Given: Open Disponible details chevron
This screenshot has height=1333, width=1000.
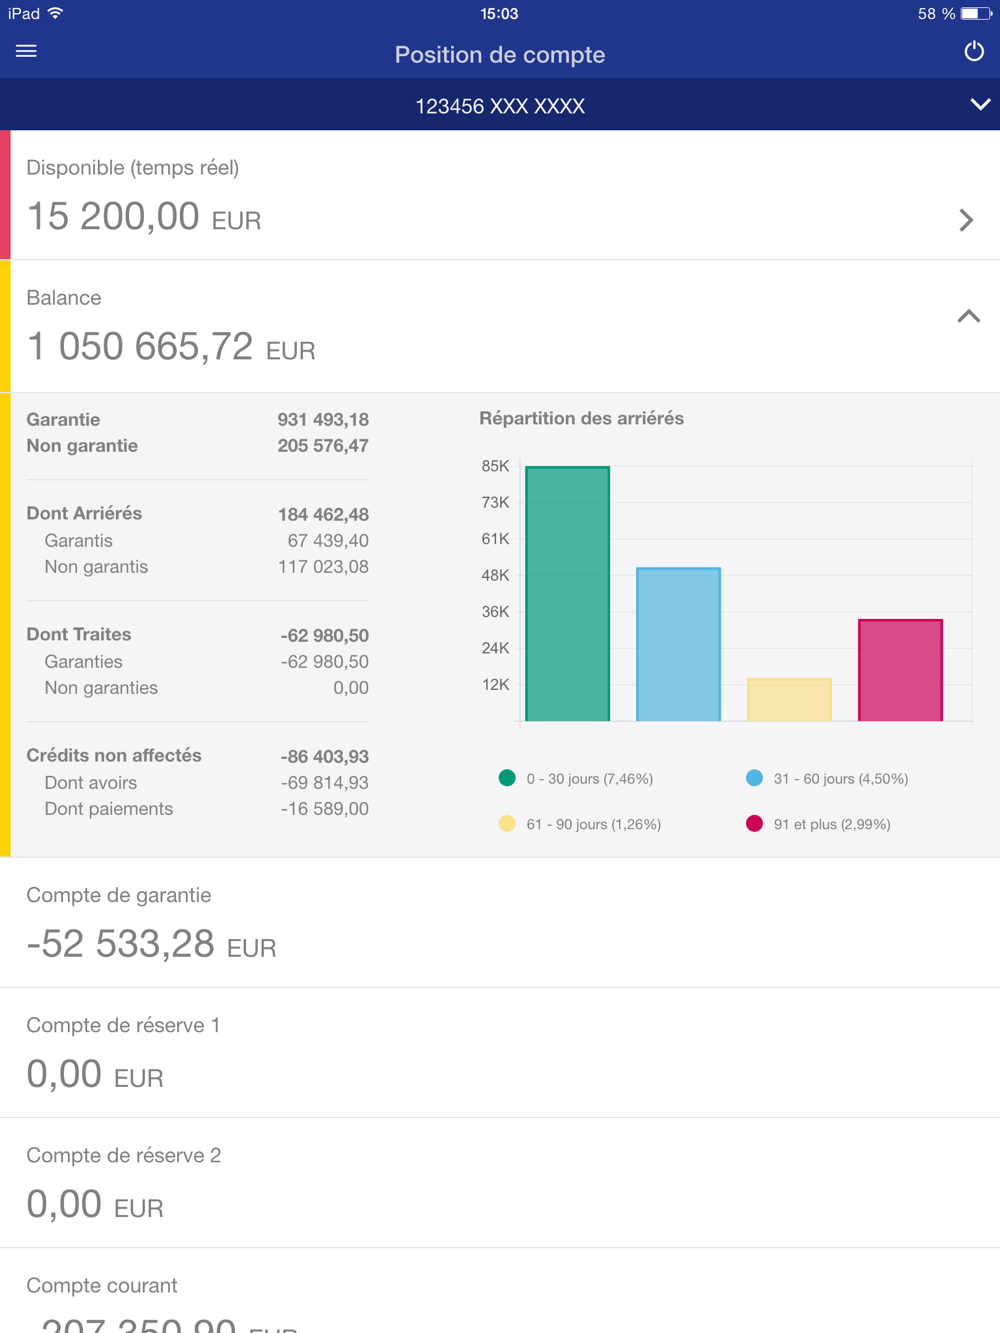Looking at the screenshot, I should click(965, 220).
